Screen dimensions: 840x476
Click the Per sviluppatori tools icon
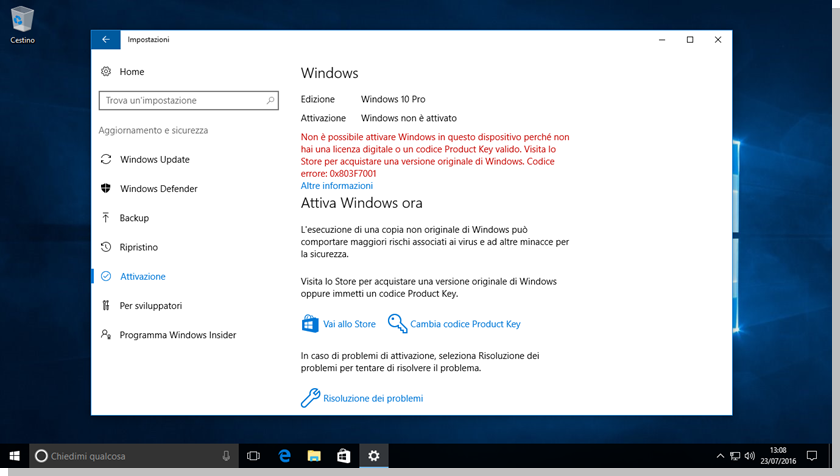click(x=106, y=305)
